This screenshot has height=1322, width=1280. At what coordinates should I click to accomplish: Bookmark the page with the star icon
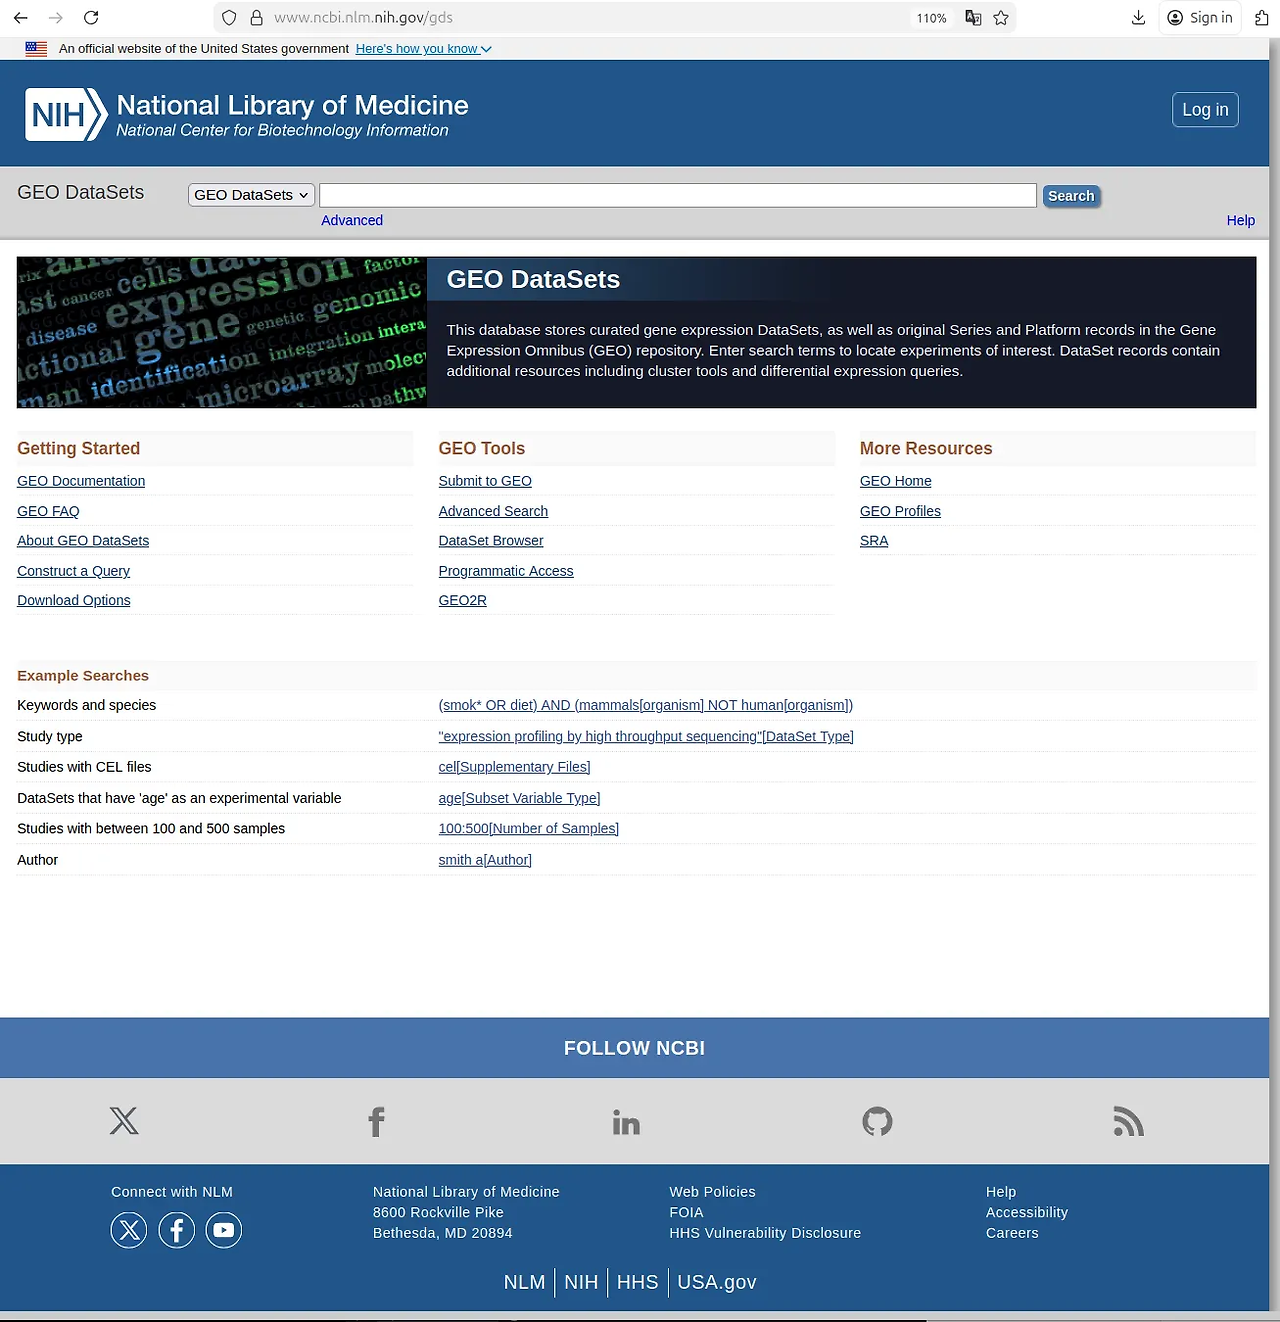tap(1001, 18)
